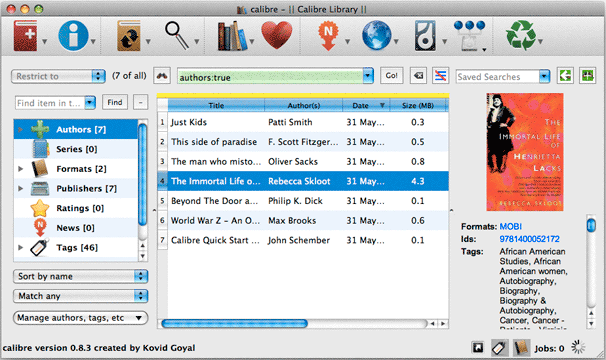606x360 pixels.
Task: Toggle book details status bar icon
Action: pyautogui.click(x=521, y=348)
